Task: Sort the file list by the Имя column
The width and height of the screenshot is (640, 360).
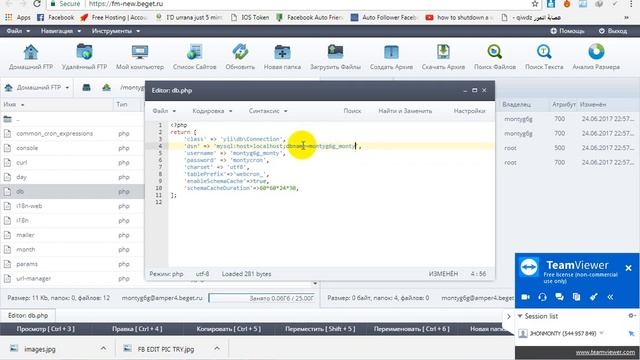Action: click(x=13, y=104)
